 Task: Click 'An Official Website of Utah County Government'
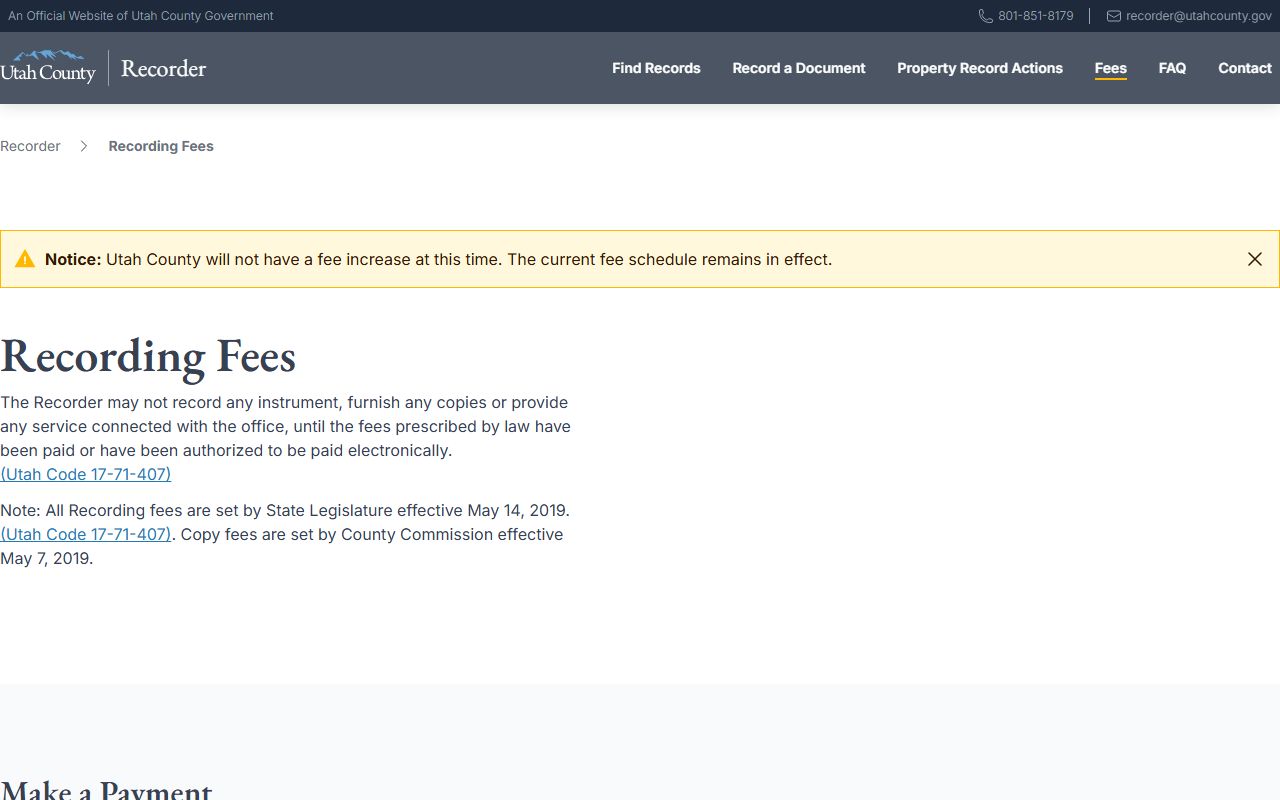click(x=141, y=16)
